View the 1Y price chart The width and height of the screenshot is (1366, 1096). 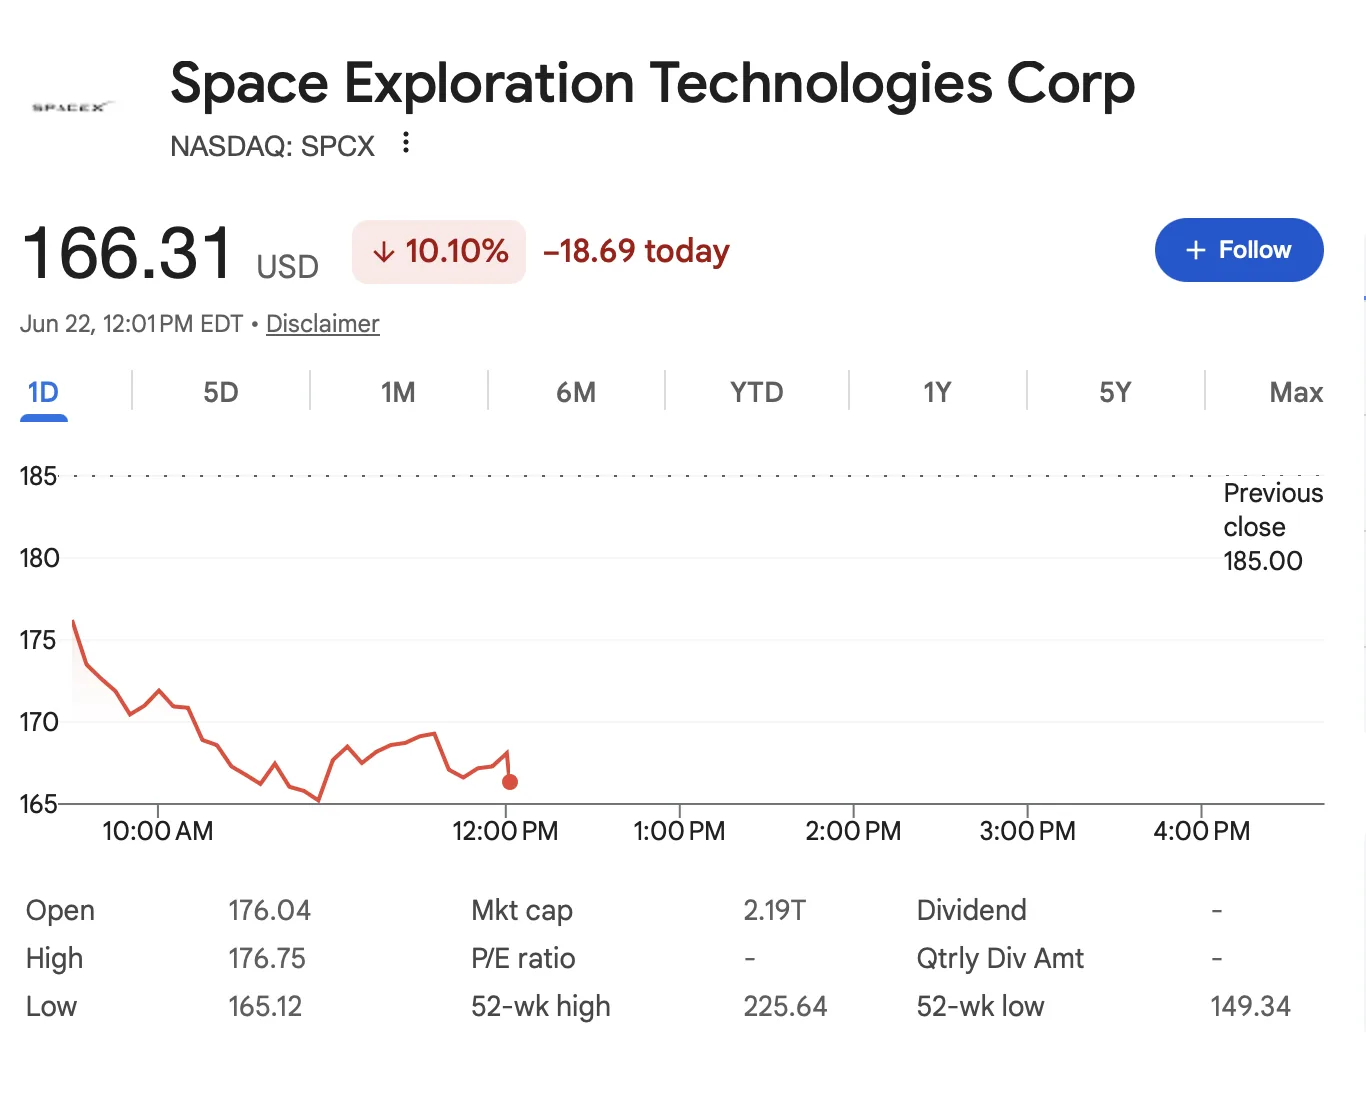937,392
